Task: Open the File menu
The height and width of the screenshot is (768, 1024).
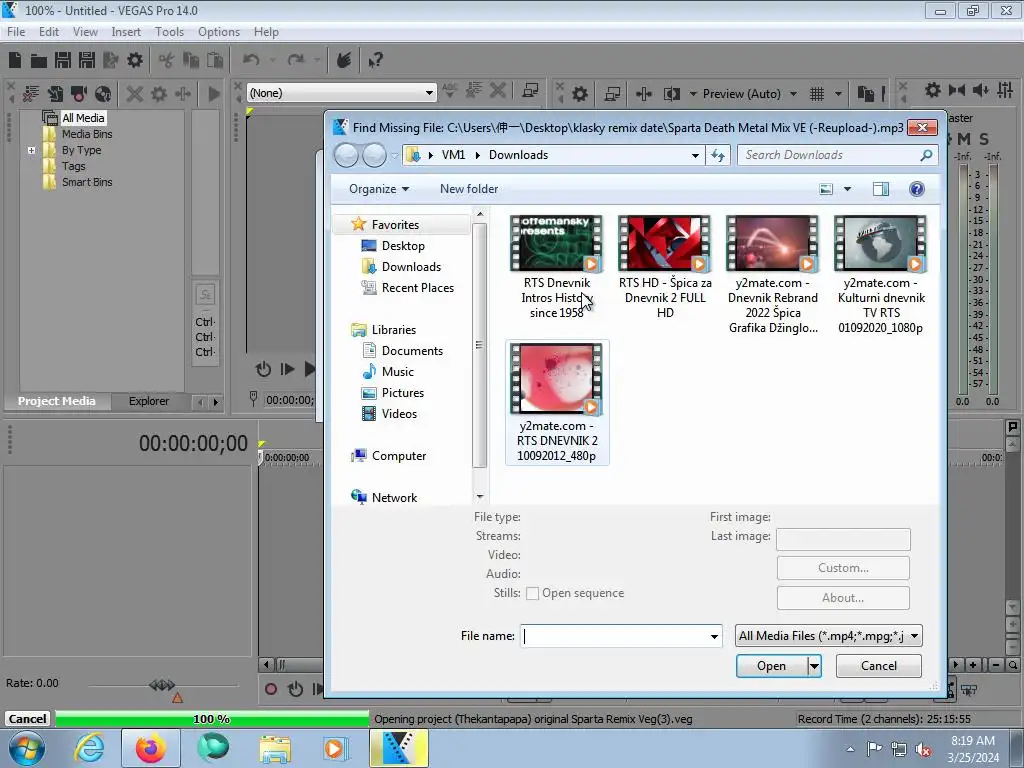Action: coord(16,31)
